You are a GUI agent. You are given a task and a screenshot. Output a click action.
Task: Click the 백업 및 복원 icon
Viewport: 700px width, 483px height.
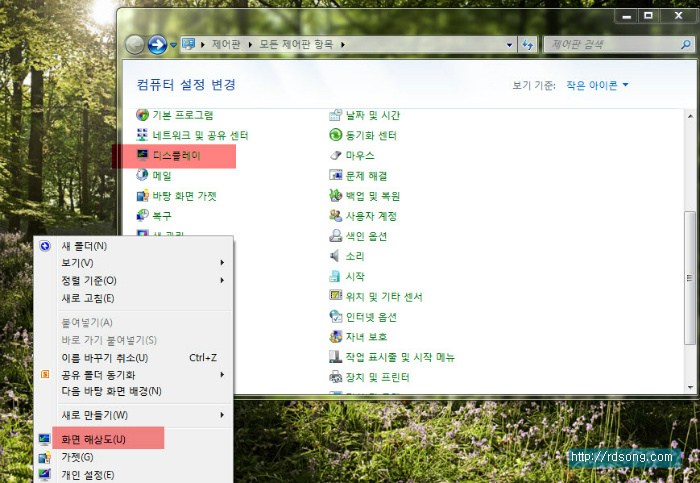336,196
